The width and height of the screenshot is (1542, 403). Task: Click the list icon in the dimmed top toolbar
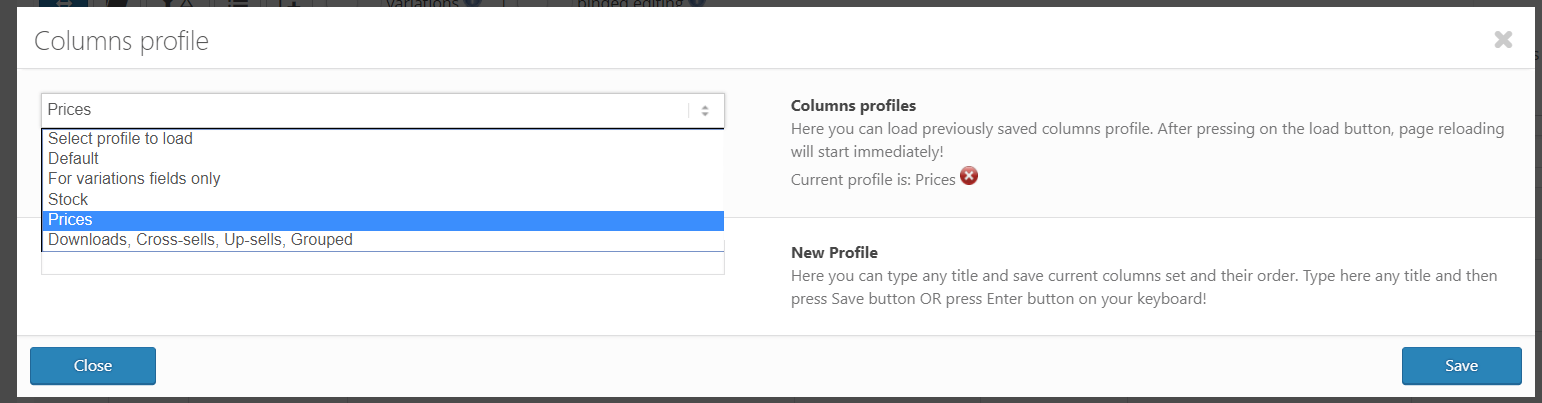pyautogui.click(x=237, y=3)
